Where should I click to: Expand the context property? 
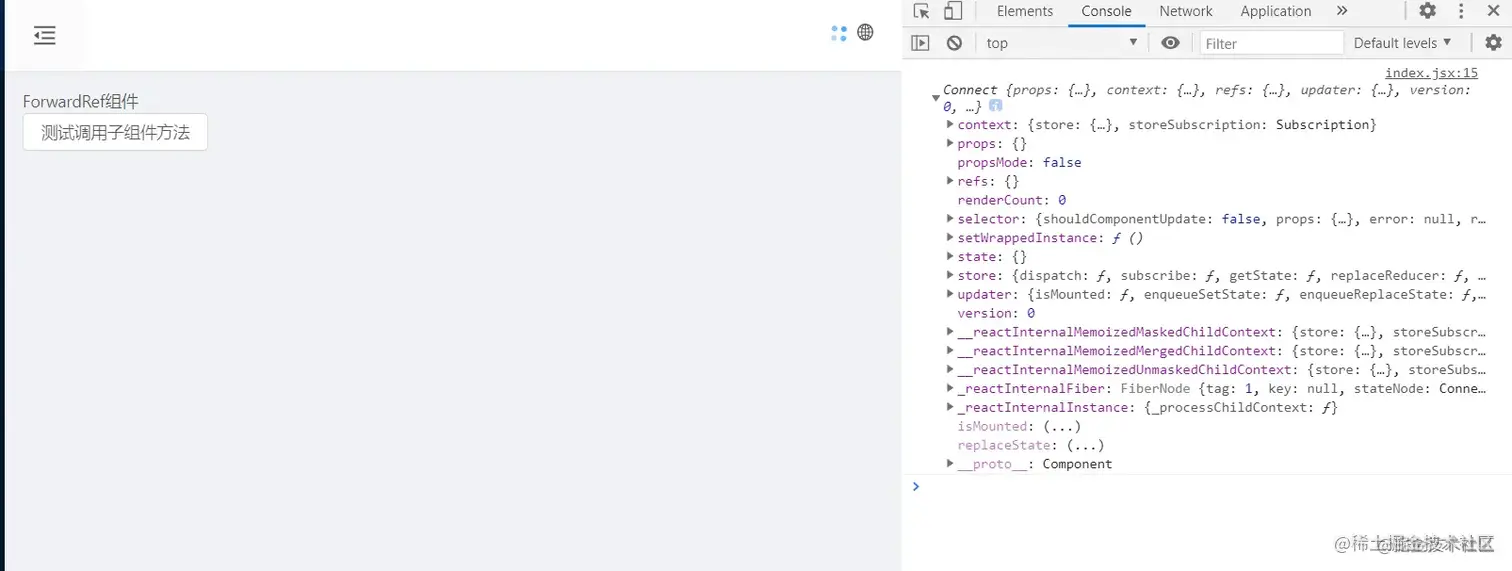(x=950, y=125)
